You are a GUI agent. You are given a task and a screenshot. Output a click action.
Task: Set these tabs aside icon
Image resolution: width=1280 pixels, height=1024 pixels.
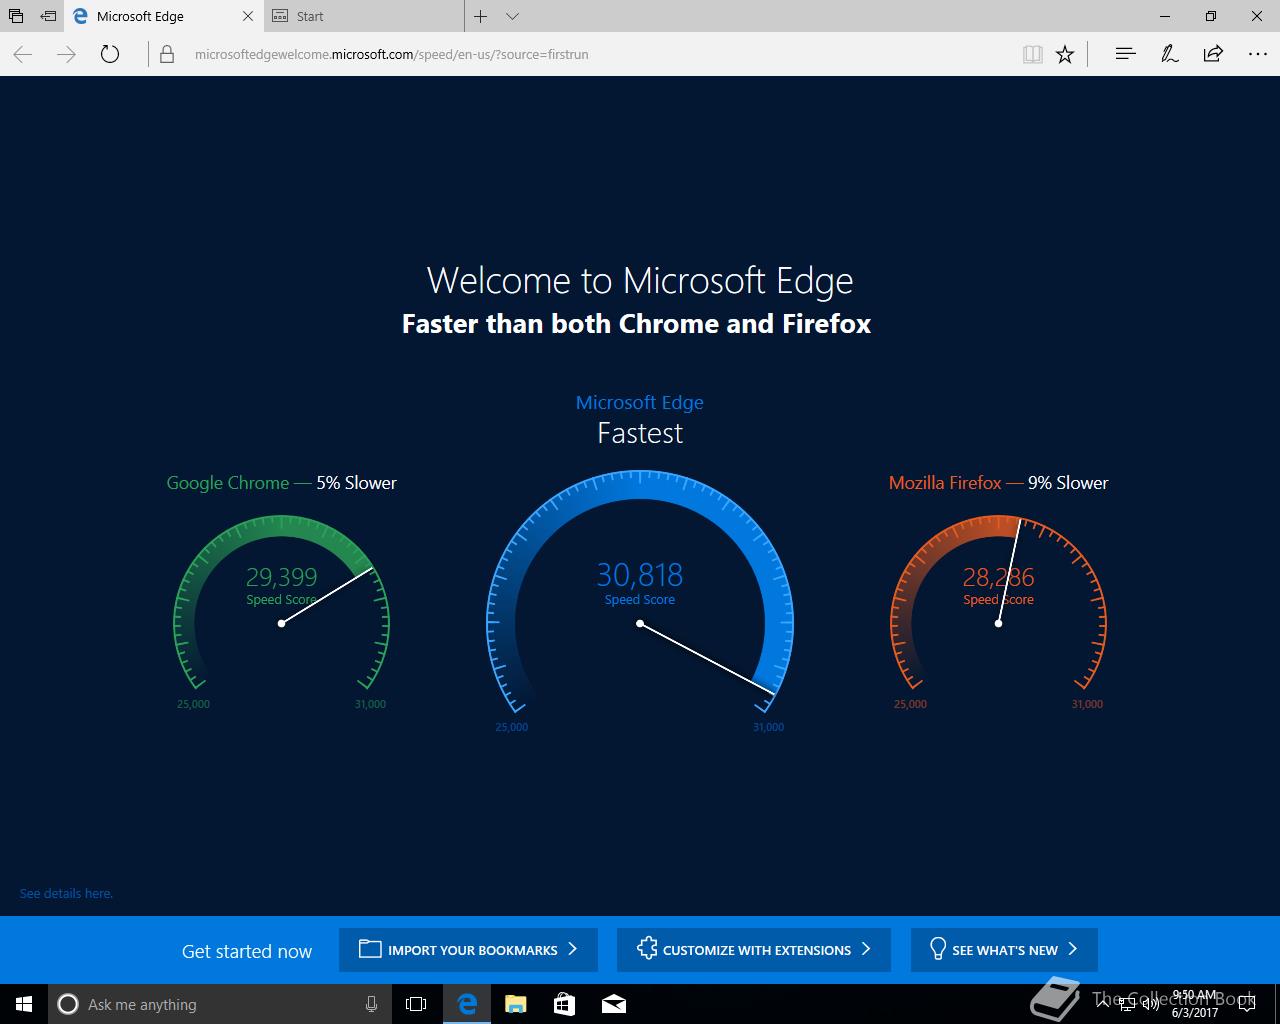[x=47, y=16]
